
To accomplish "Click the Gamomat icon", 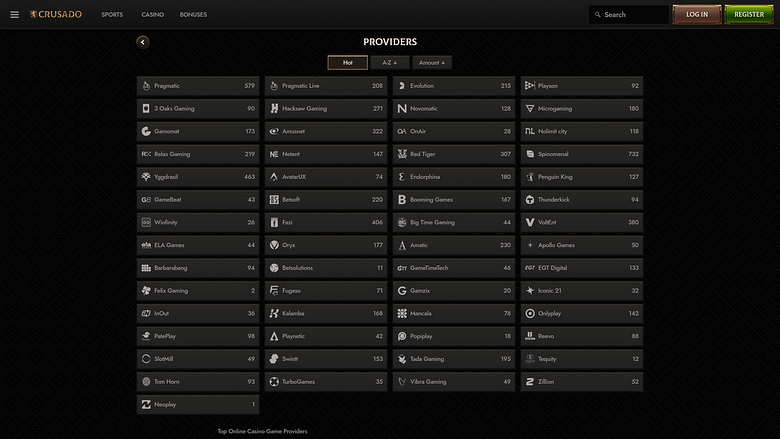I will pyautogui.click(x=146, y=131).
